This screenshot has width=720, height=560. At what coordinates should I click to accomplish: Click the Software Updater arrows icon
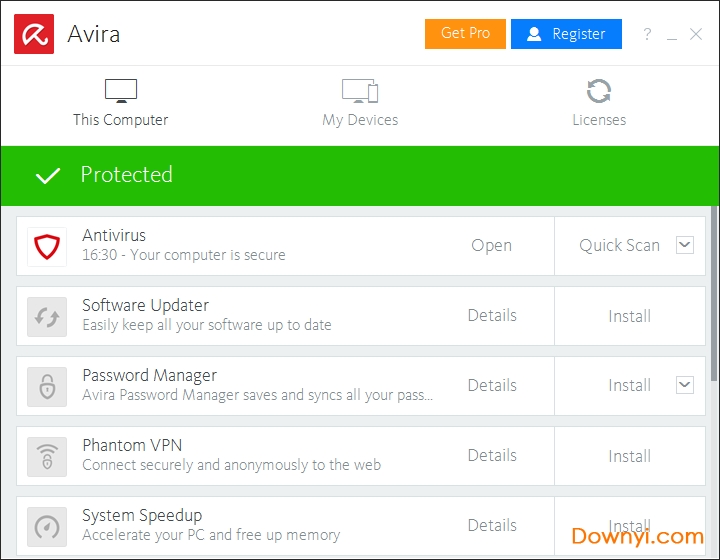pos(47,316)
